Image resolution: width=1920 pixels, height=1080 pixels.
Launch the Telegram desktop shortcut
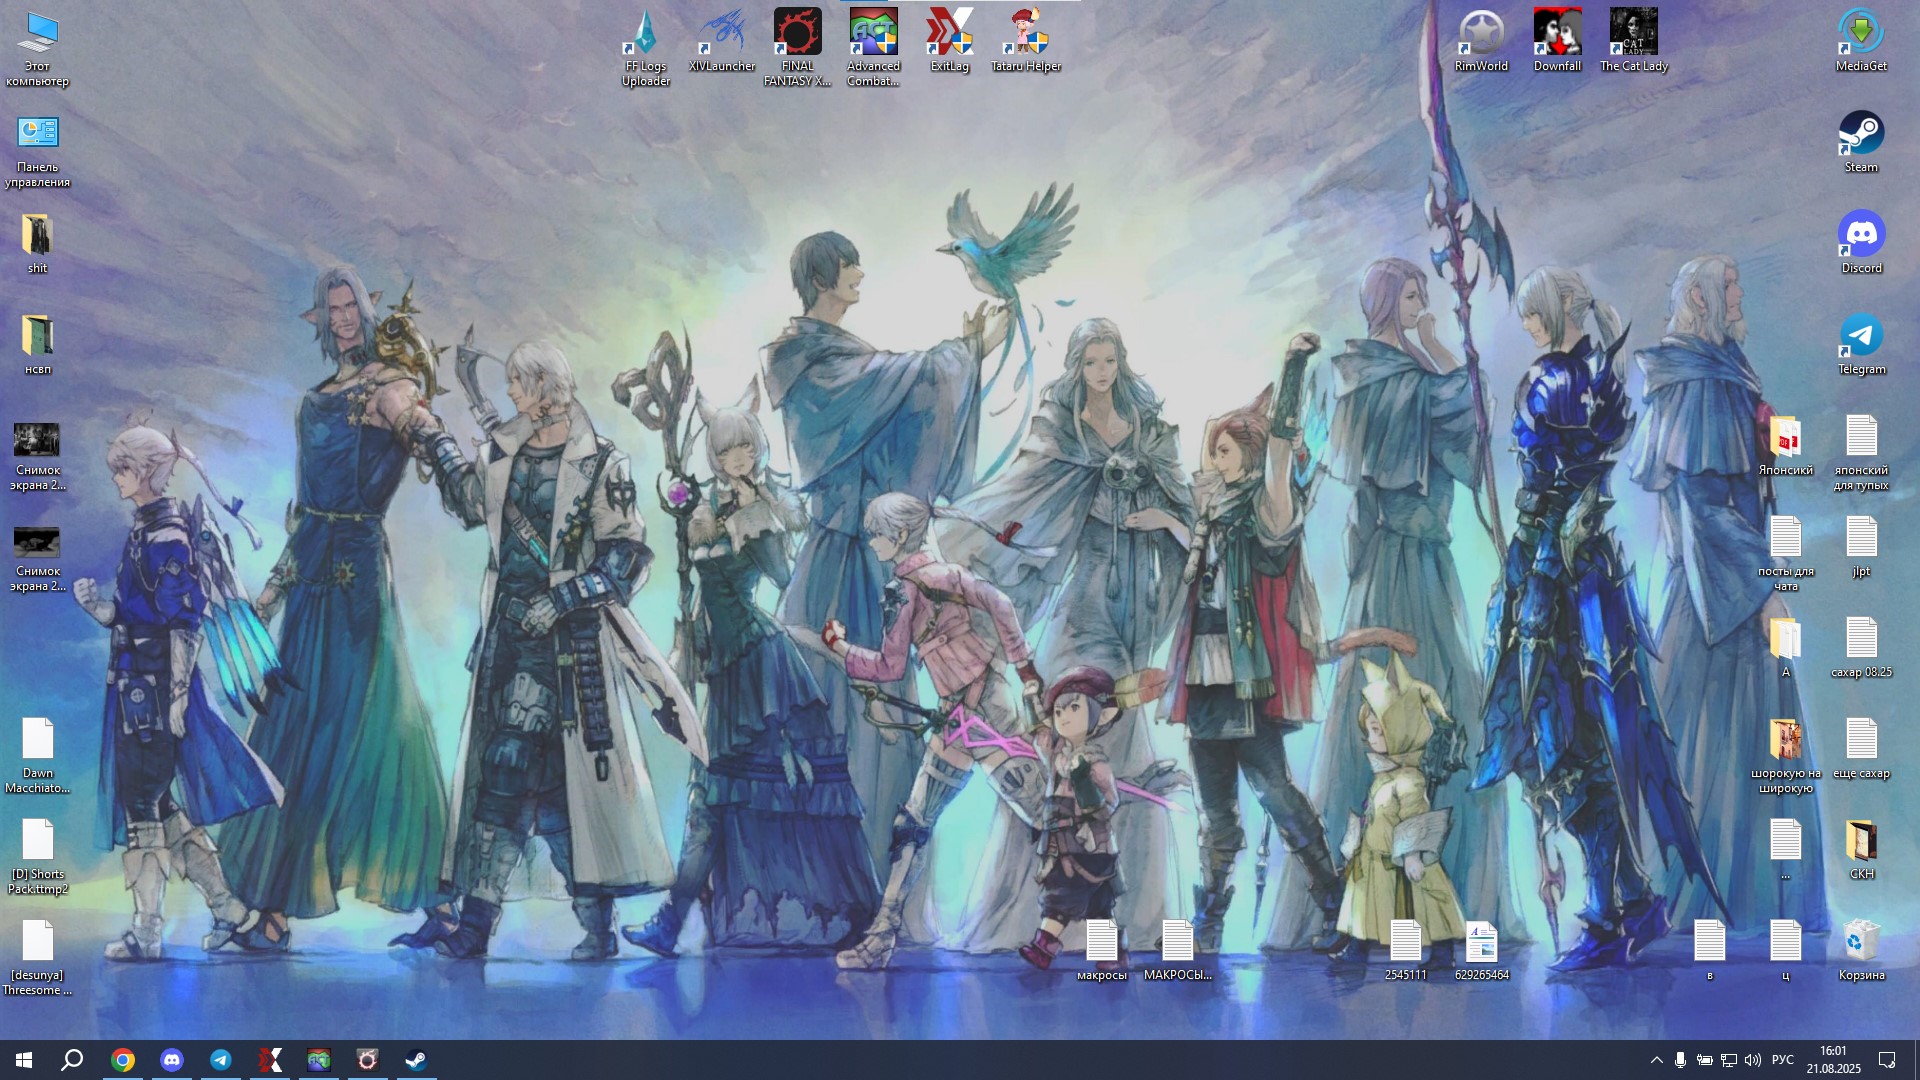tap(1862, 344)
